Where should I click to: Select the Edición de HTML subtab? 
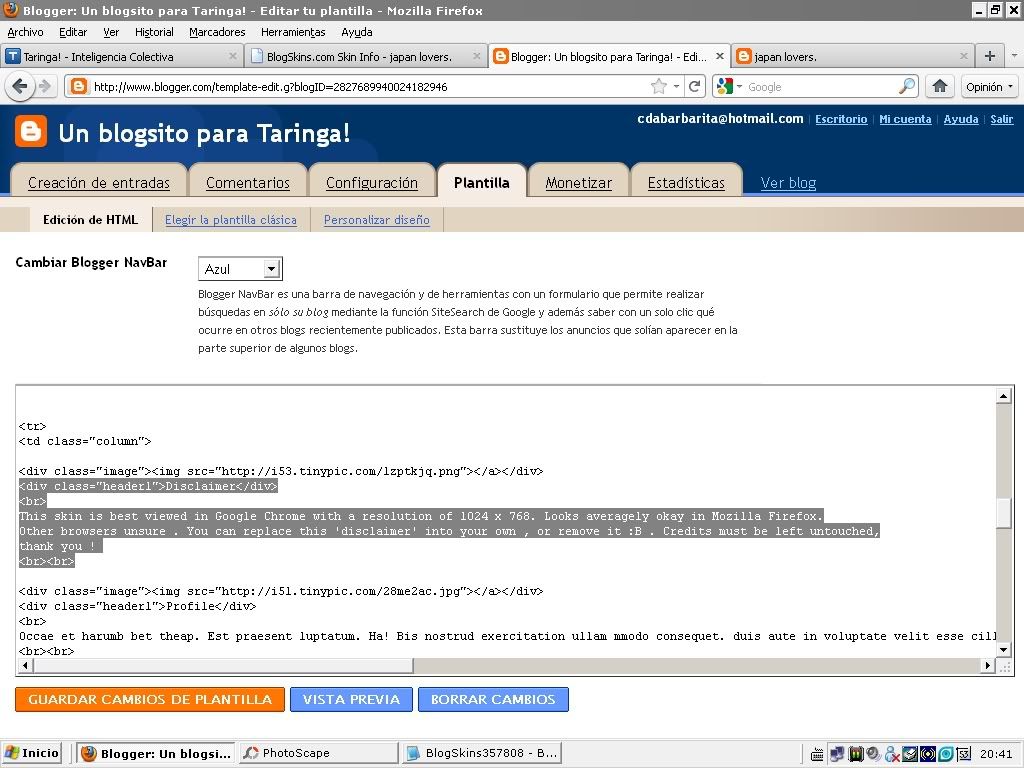90,219
